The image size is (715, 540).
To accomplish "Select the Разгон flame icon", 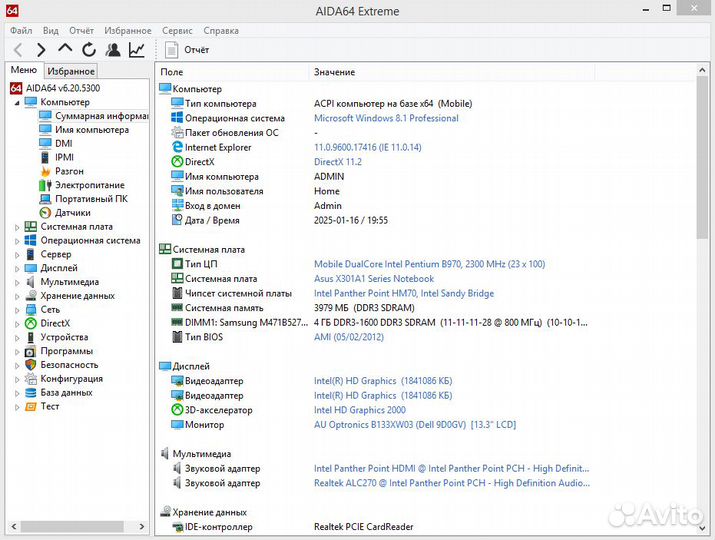I will click(x=45, y=171).
